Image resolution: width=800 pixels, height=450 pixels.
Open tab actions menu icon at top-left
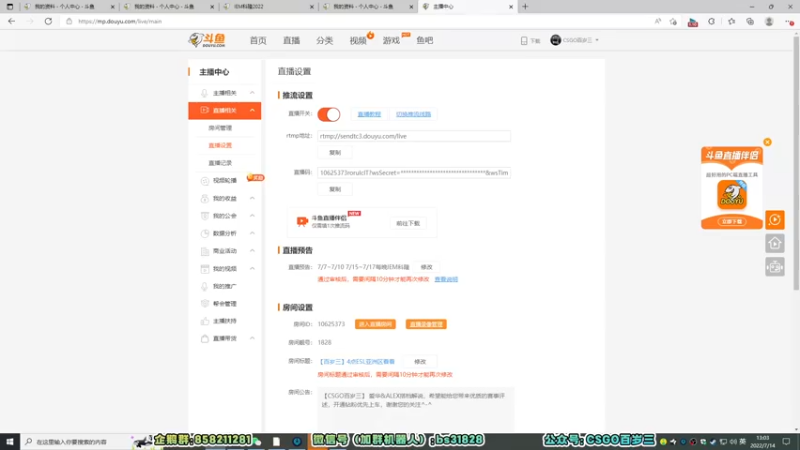point(10,7)
